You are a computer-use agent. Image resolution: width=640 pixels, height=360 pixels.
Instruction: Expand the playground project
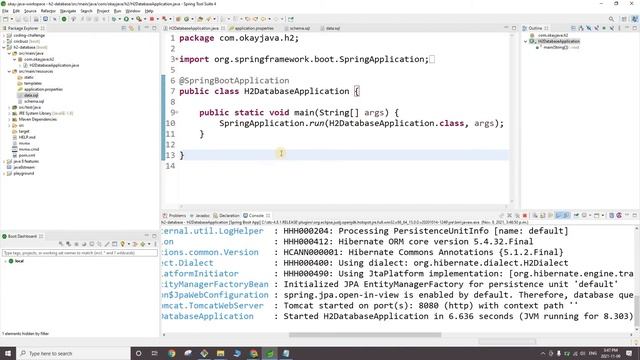tap(4, 173)
